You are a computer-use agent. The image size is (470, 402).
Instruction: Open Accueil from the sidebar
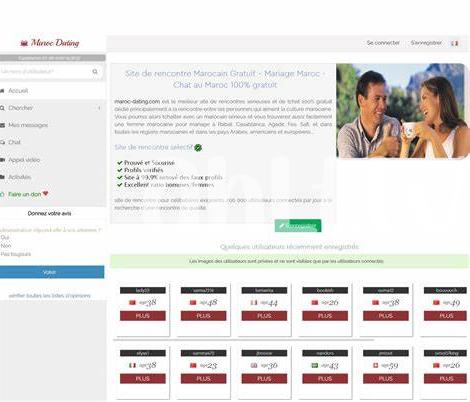(18, 91)
